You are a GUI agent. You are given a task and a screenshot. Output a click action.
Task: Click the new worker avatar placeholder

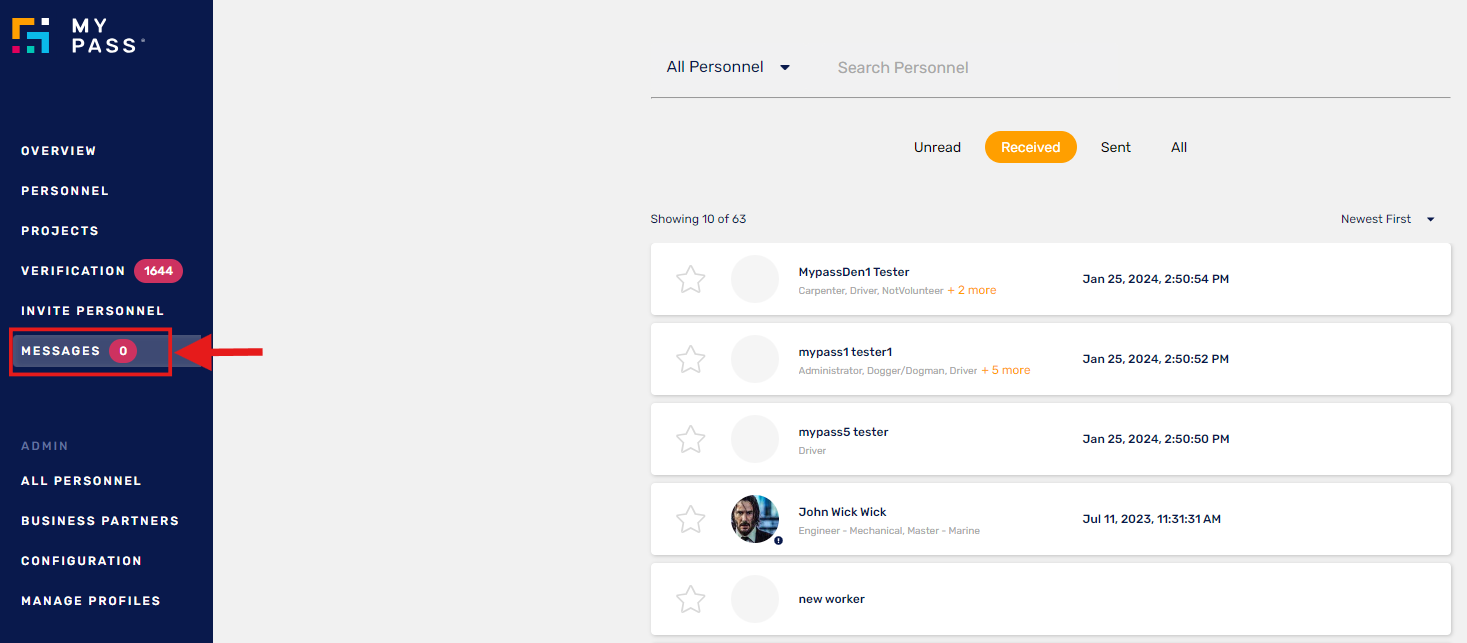pos(755,599)
